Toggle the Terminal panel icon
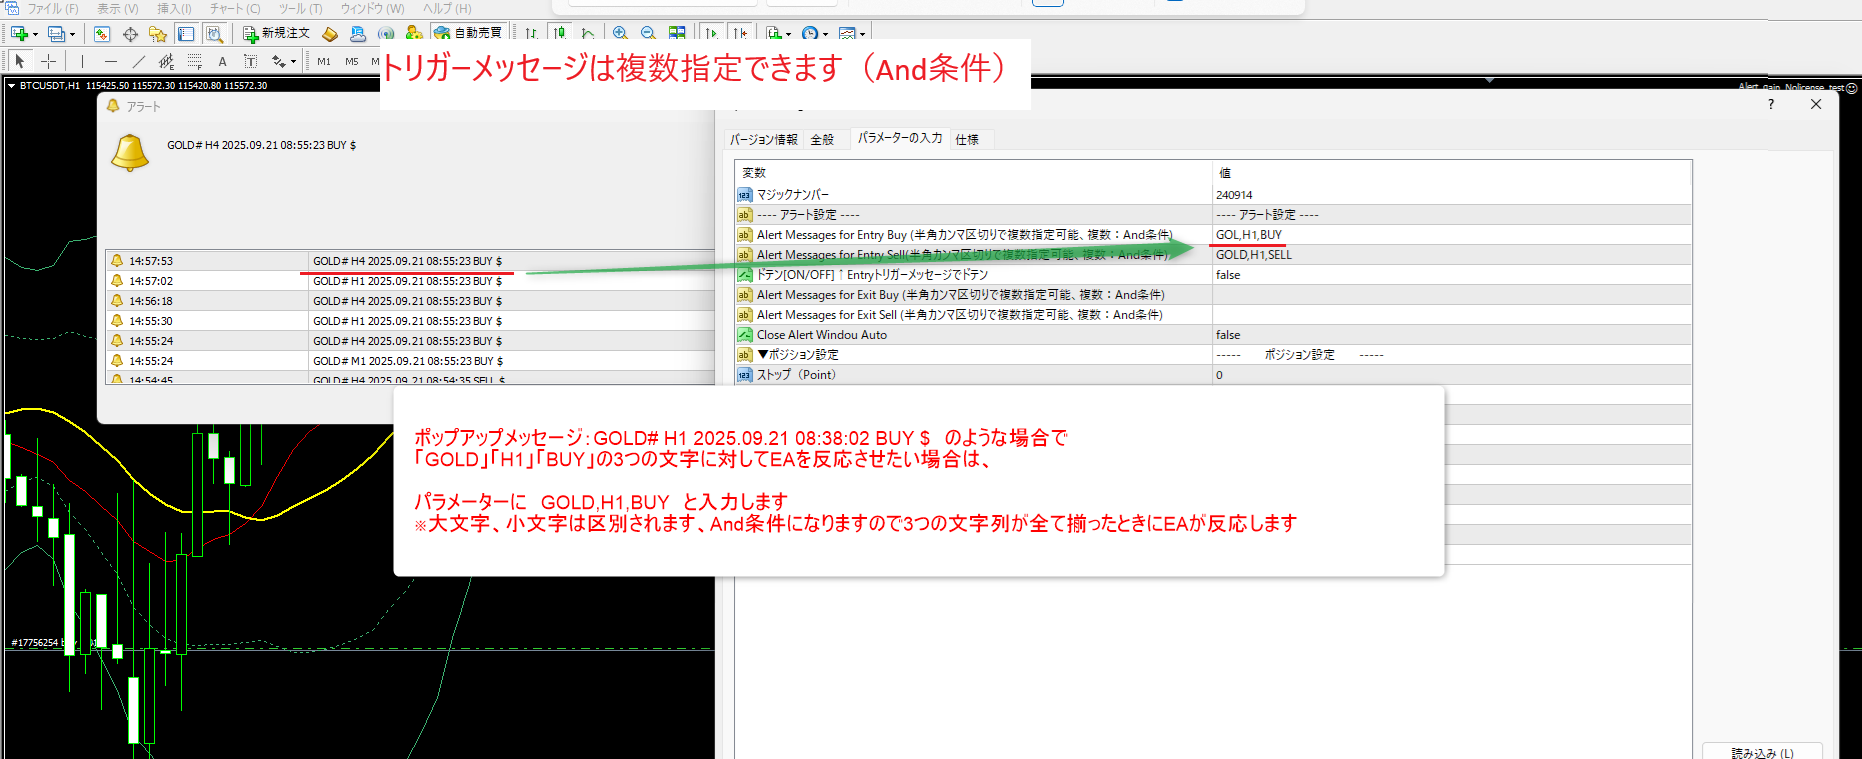This screenshot has width=1862, height=759. (x=186, y=34)
